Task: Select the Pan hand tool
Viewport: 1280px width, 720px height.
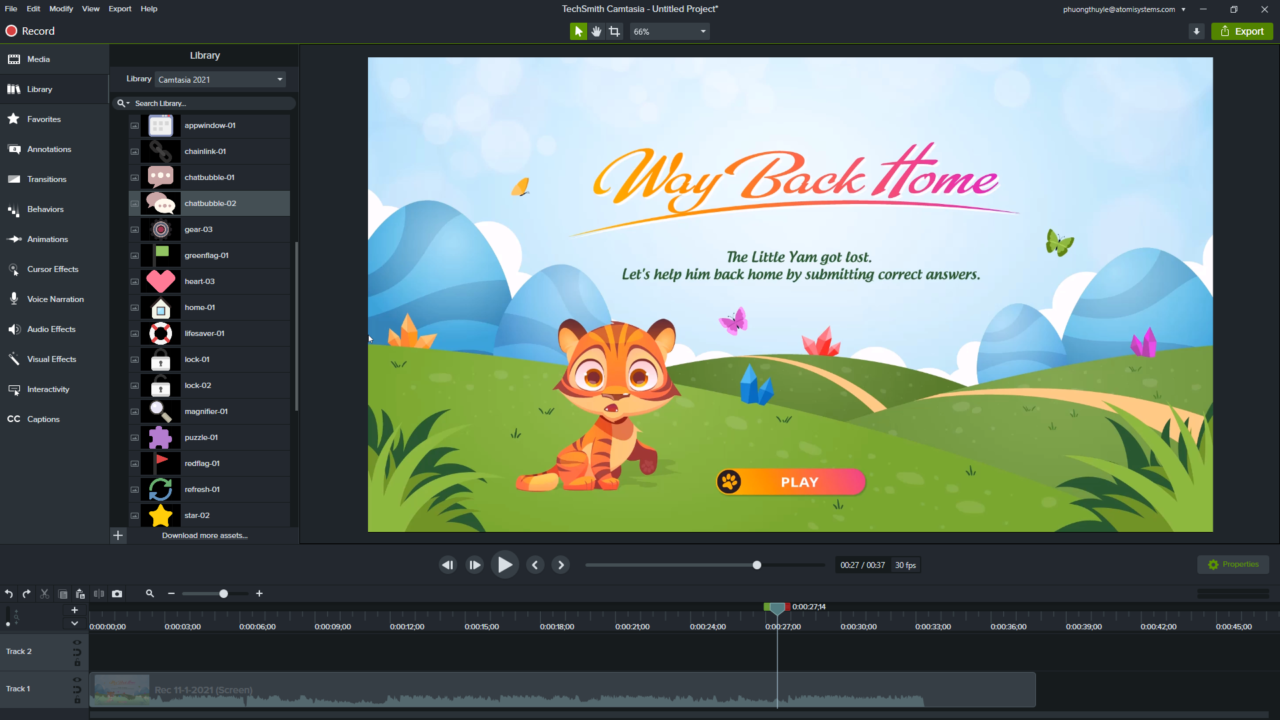Action: (x=598, y=31)
